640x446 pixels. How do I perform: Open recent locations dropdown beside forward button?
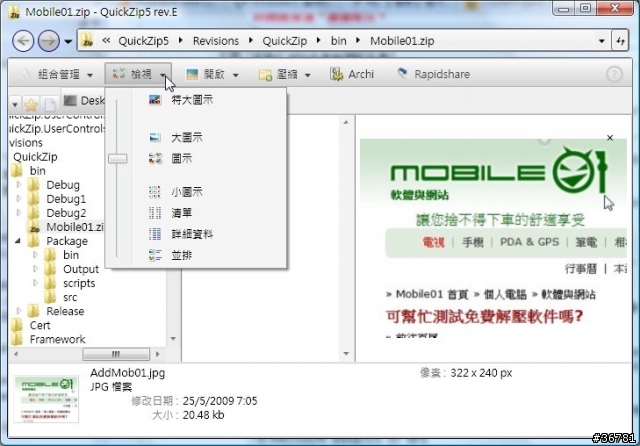coord(68,41)
